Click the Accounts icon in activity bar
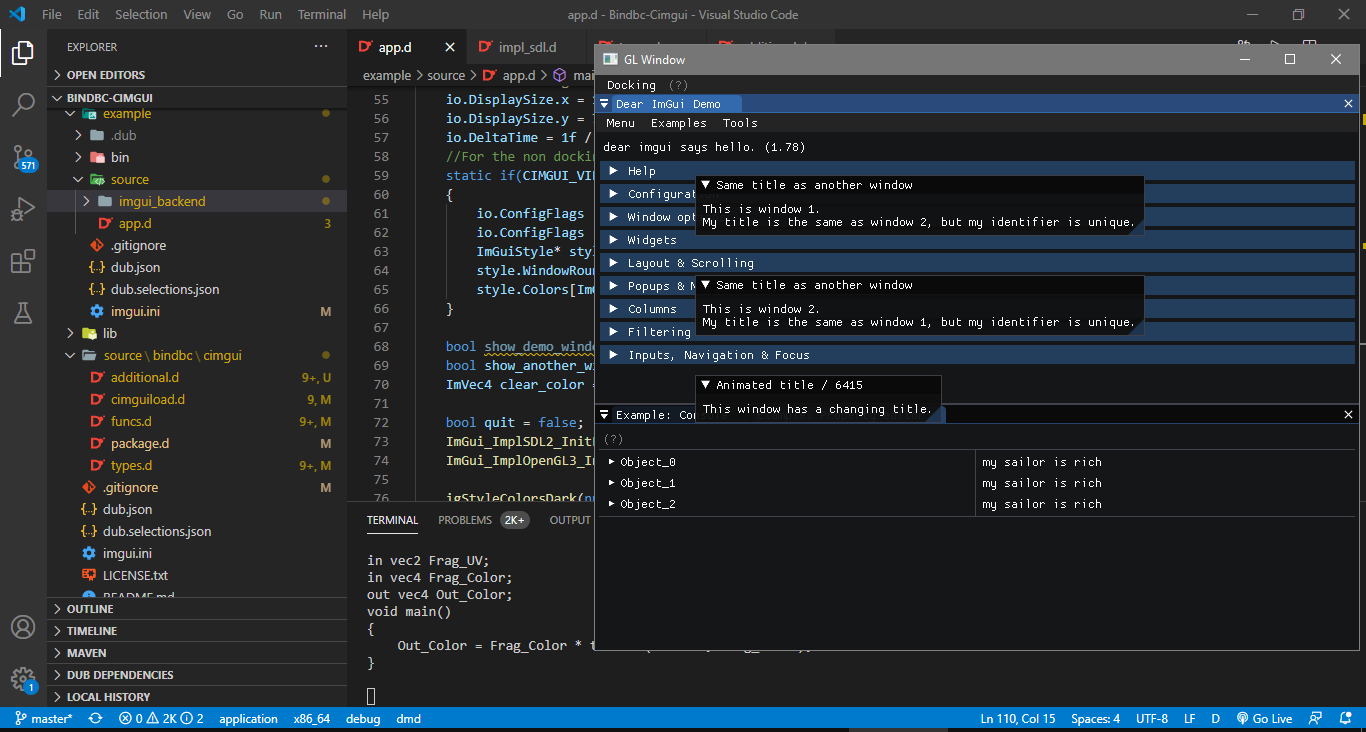Screen dimensions: 1366x732 tap(23, 627)
